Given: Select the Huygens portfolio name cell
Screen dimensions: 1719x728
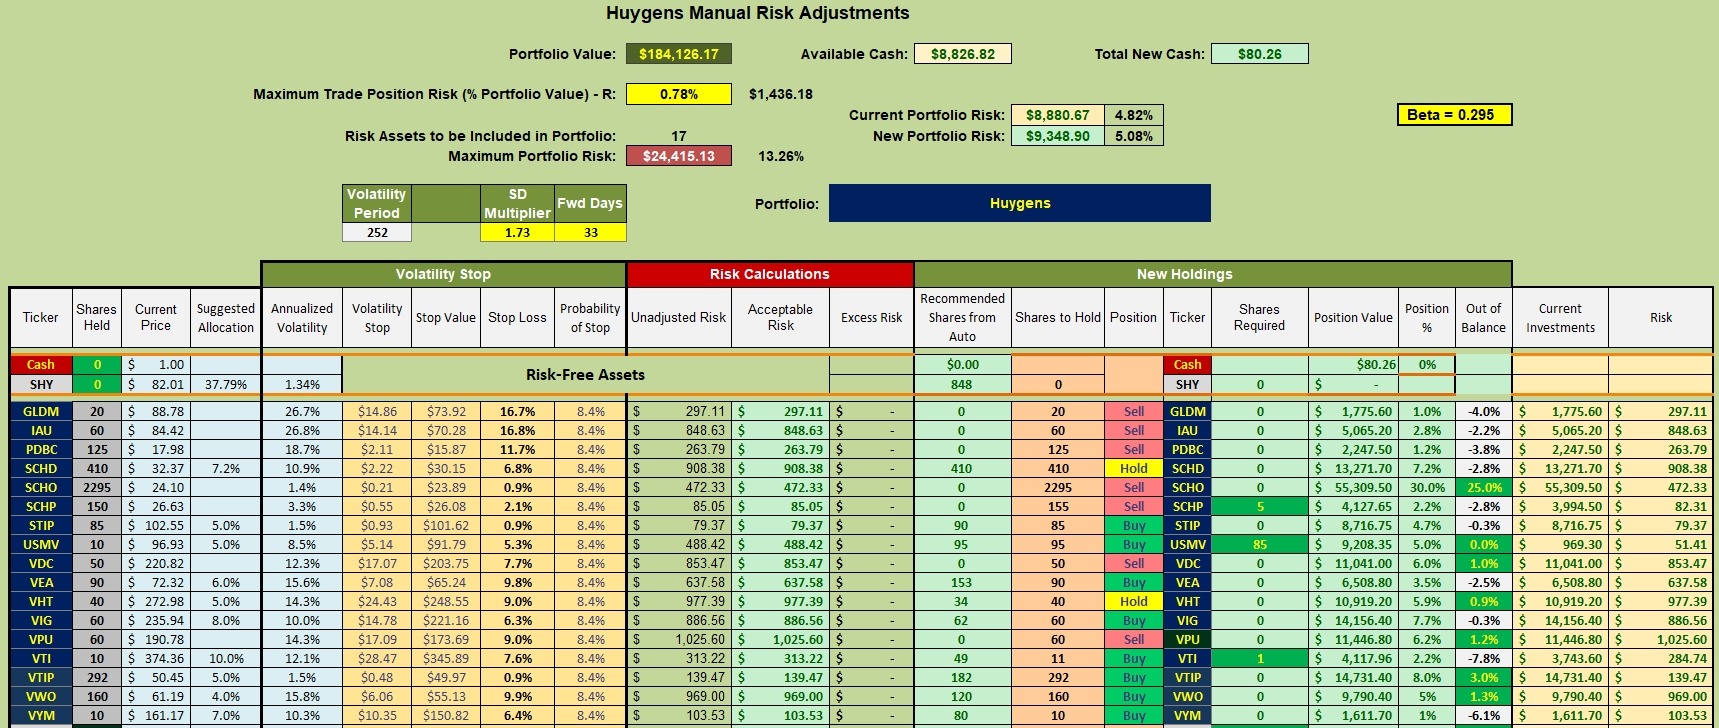Looking at the screenshot, I should click(1020, 203).
